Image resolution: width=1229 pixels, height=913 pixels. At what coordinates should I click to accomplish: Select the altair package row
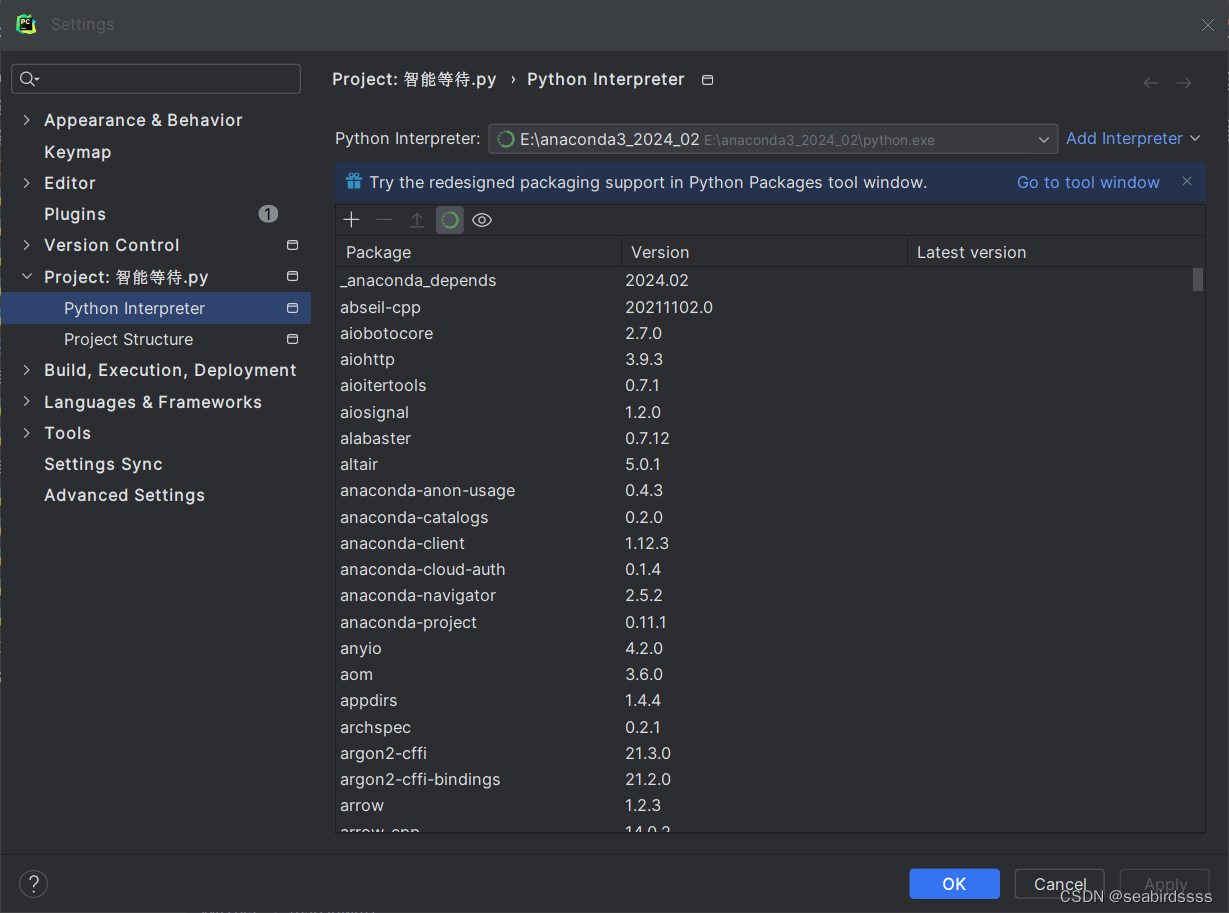[x=764, y=464]
